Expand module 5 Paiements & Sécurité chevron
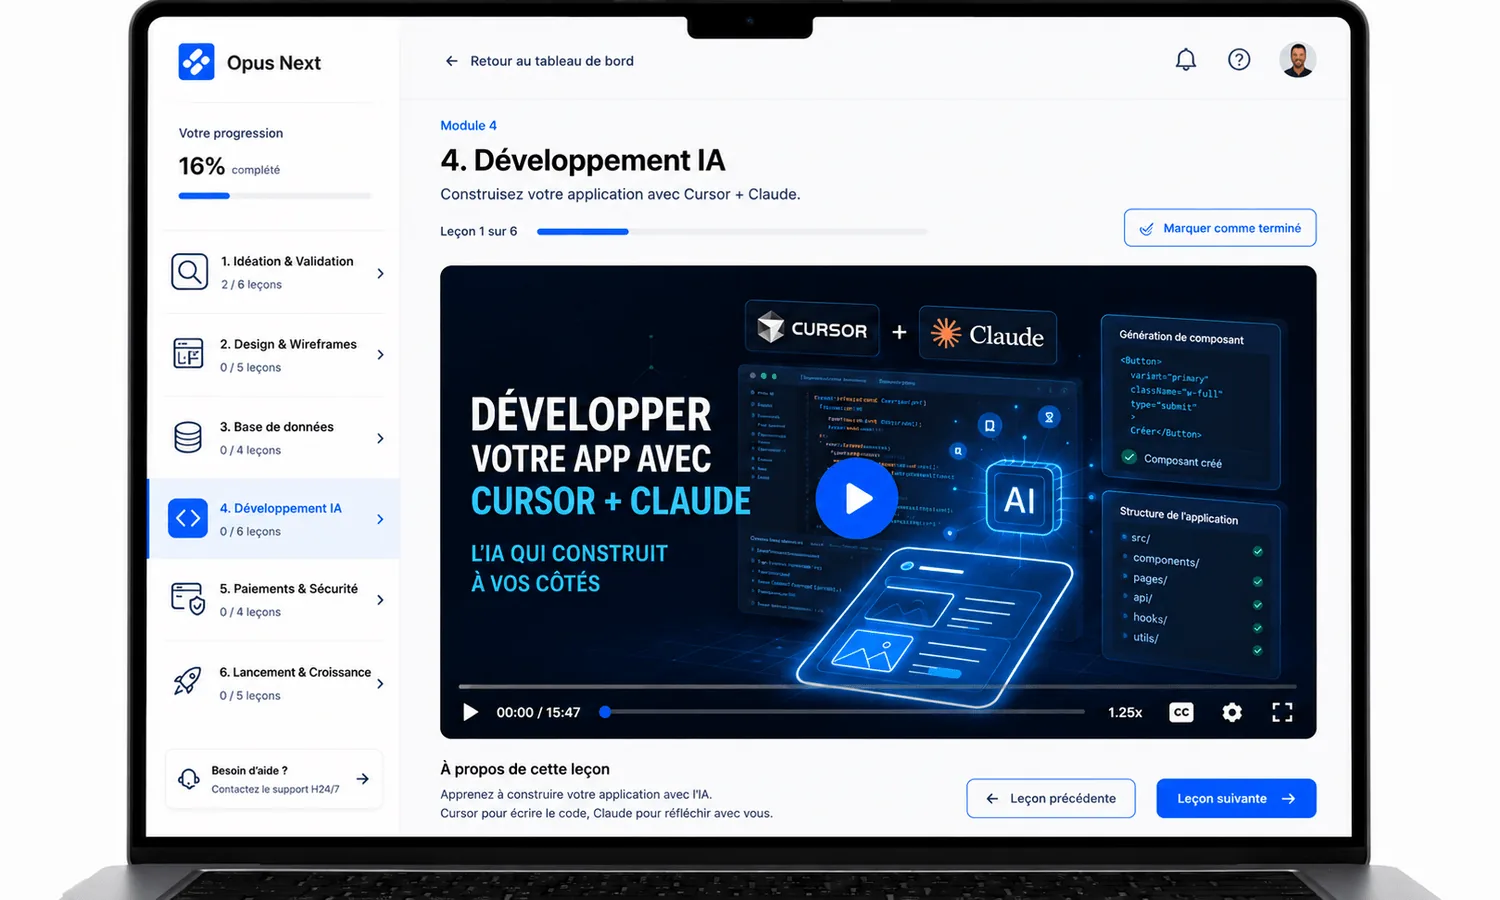The image size is (1500, 900). pyautogui.click(x=380, y=600)
